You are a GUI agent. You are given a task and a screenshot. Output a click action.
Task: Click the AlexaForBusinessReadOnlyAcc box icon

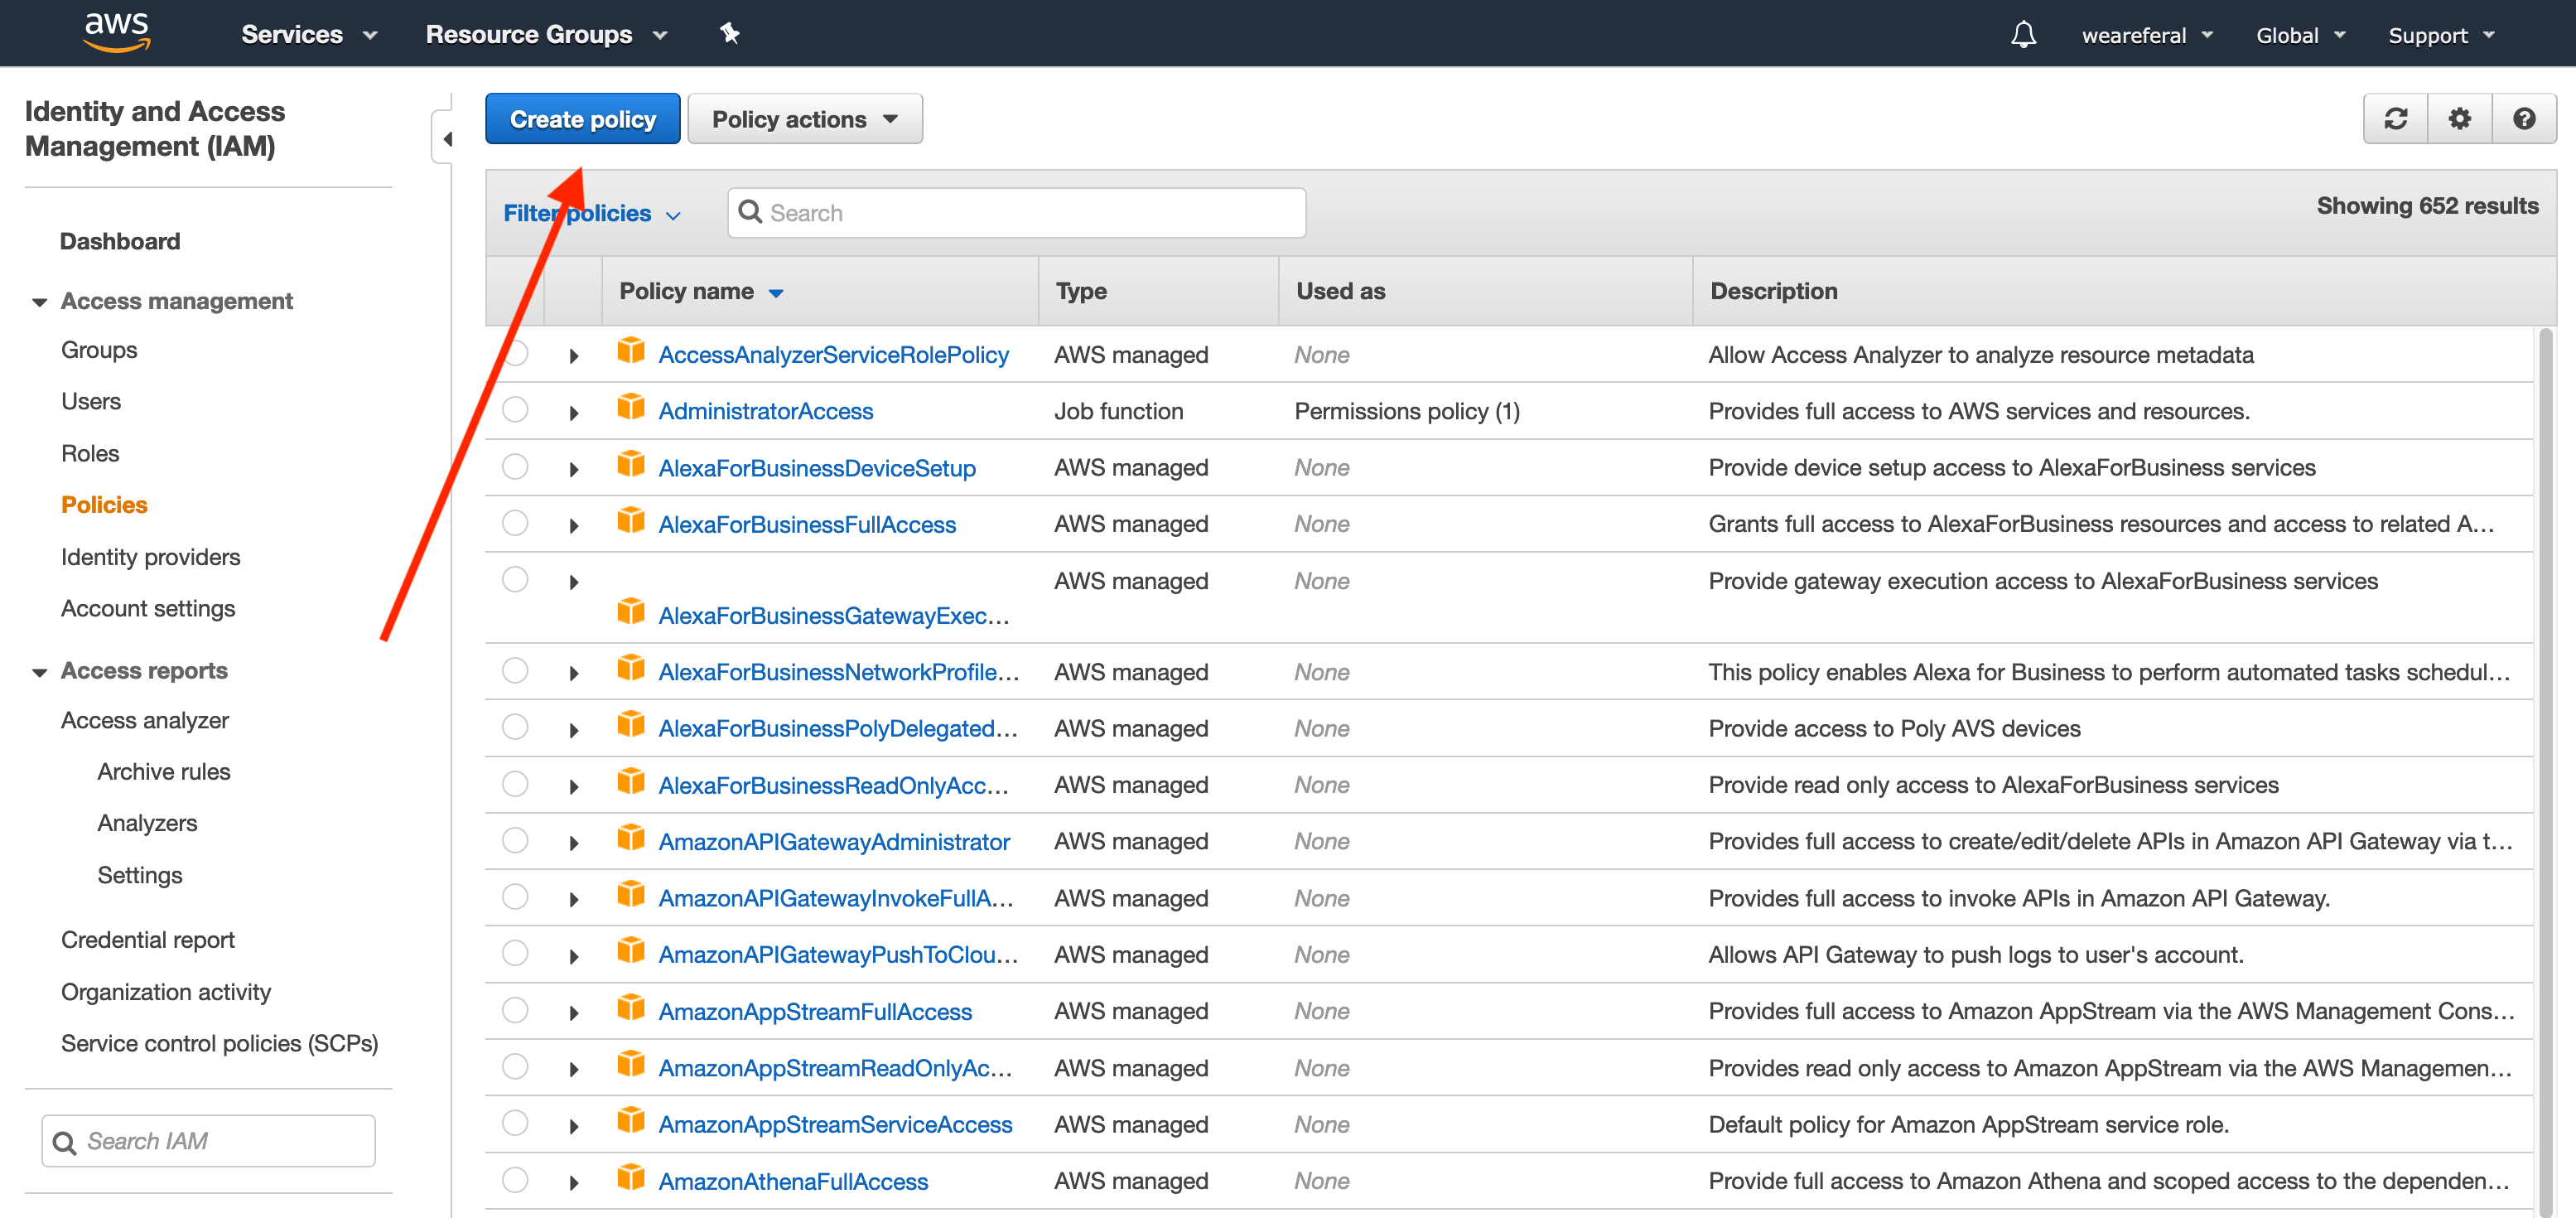tap(631, 781)
